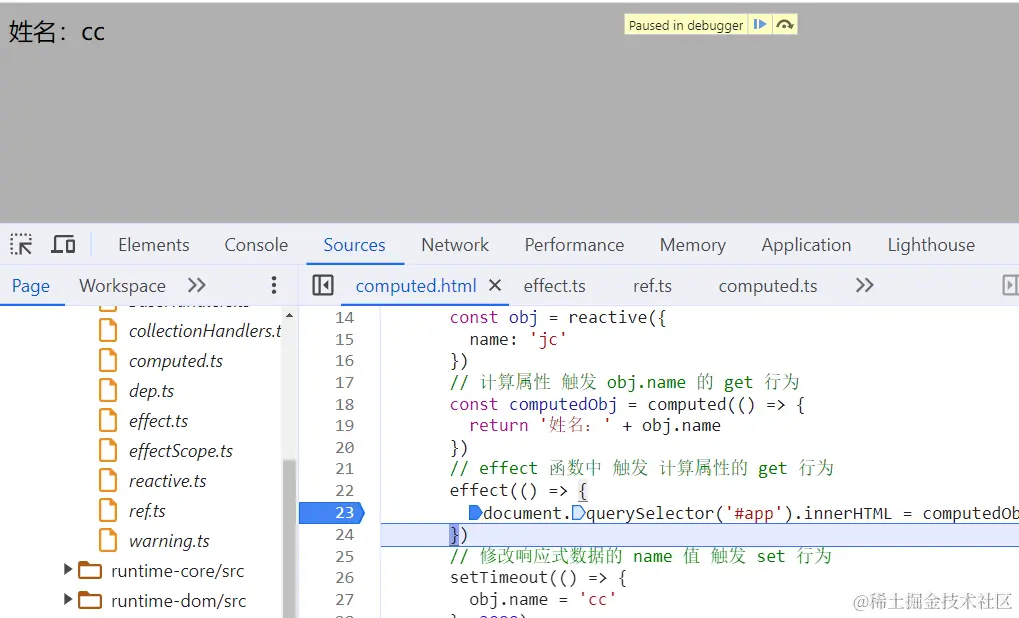
Task: Click the '姓名: cc' page text
Action: 57,31
